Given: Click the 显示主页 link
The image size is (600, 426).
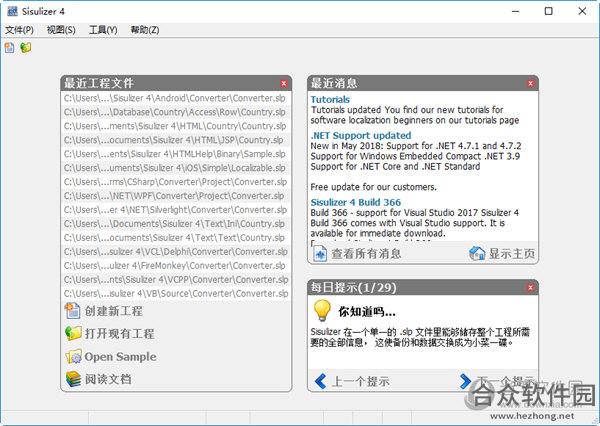Looking at the screenshot, I should point(512,253).
